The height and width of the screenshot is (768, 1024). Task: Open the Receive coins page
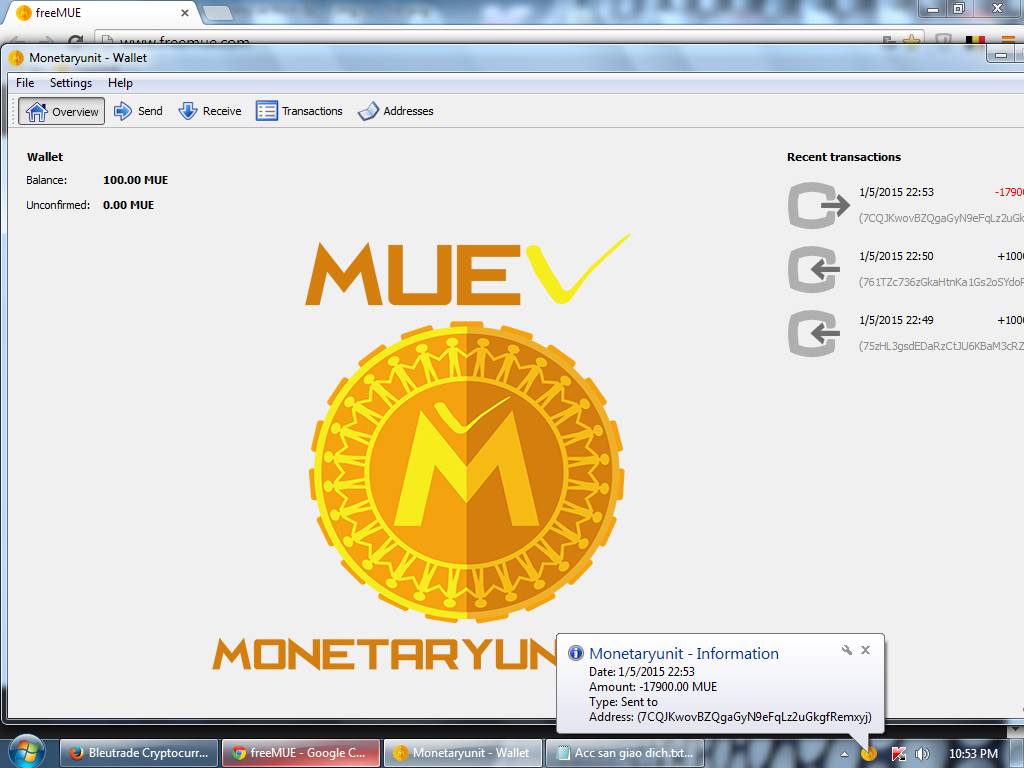[210, 111]
